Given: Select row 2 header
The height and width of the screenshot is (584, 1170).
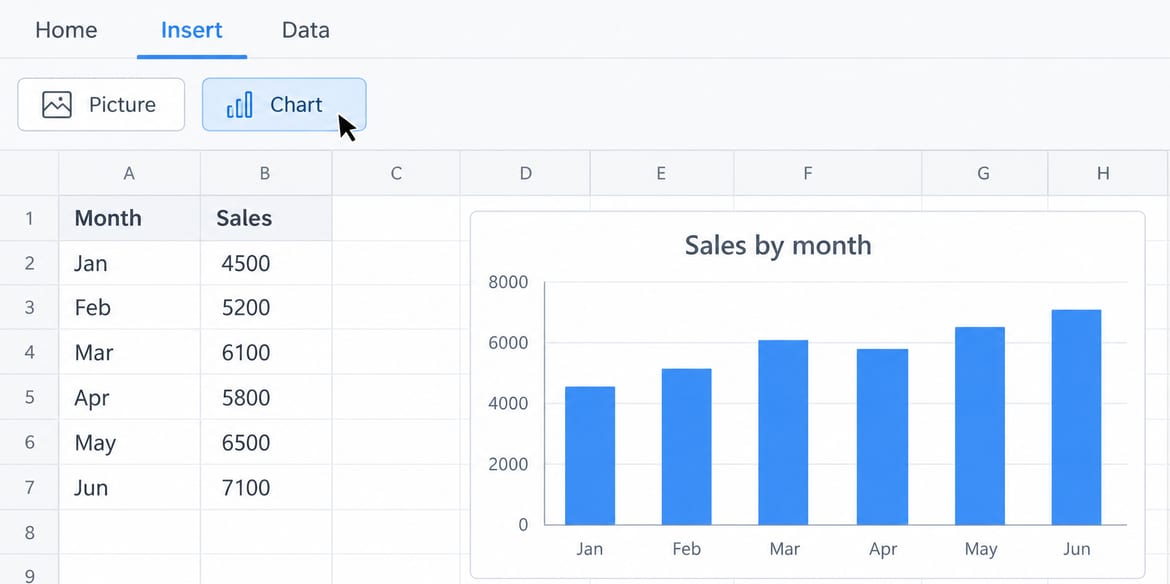Looking at the screenshot, I should click(29, 263).
